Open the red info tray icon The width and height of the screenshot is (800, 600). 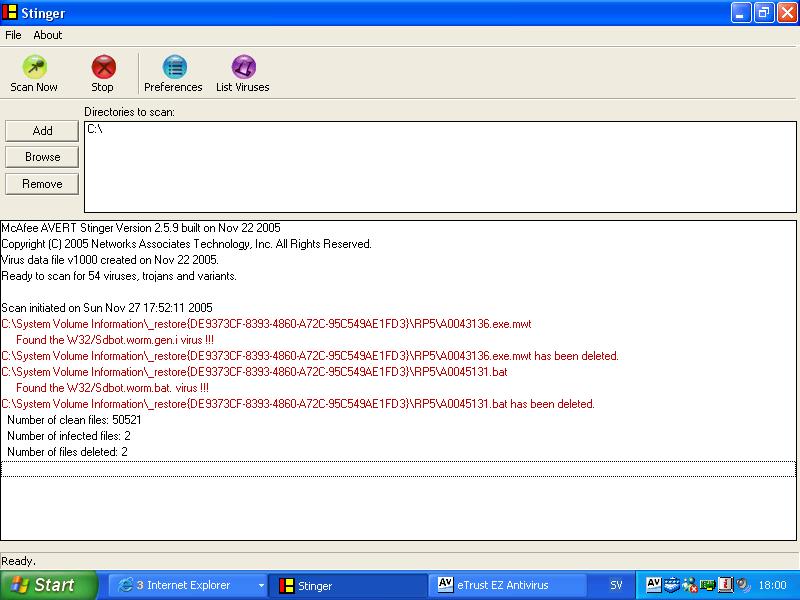pyautogui.click(x=725, y=585)
